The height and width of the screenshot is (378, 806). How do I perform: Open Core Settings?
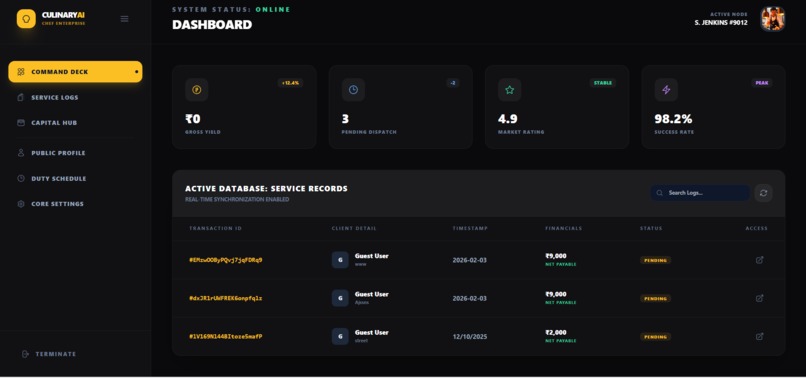pyautogui.click(x=57, y=204)
